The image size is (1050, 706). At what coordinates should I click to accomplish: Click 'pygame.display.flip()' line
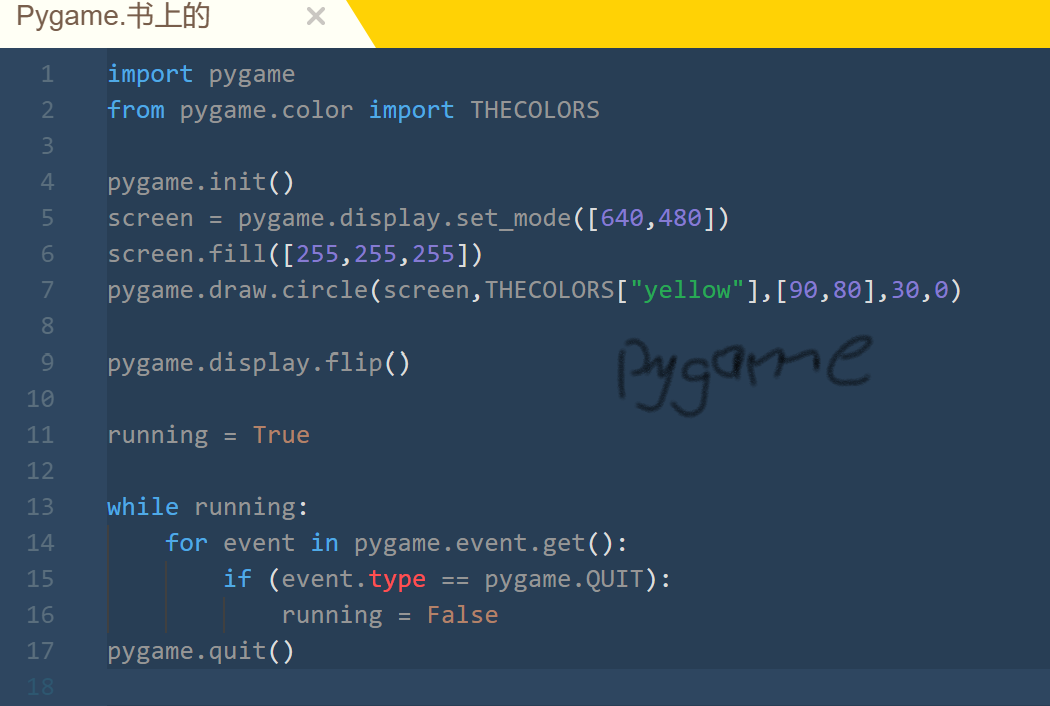pos(258,363)
